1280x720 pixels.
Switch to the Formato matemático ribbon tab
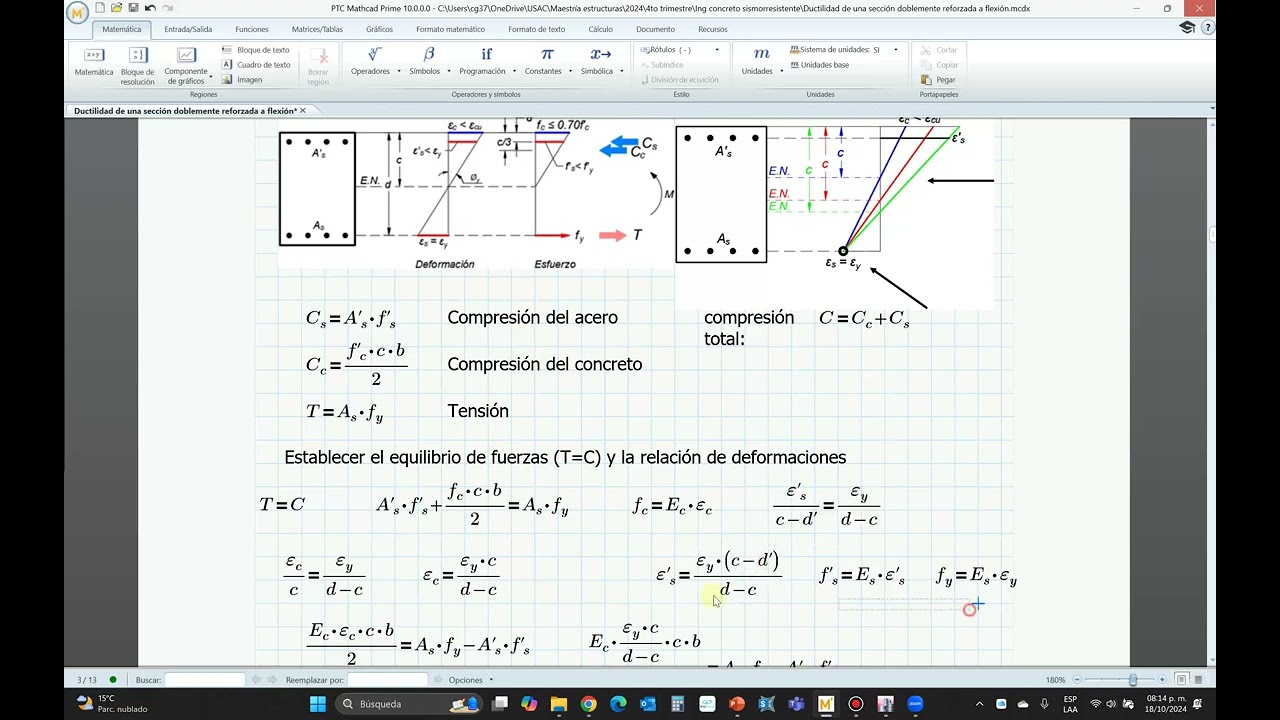pyautogui.click(x=451, y=29)
